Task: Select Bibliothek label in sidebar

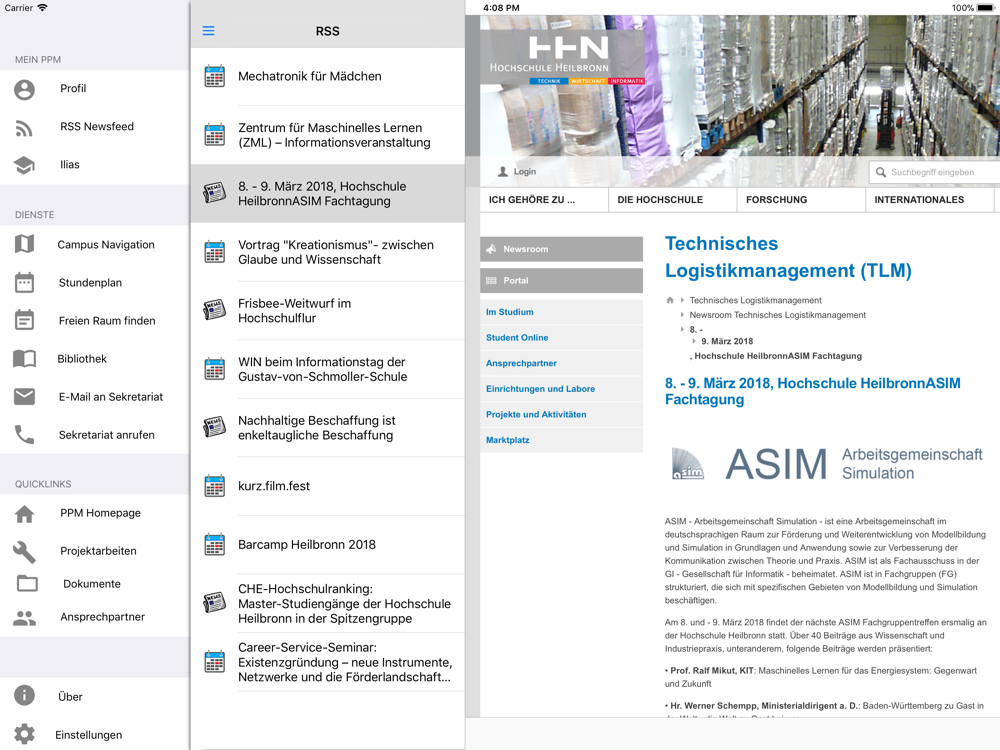Action: (x=82, y=359)
